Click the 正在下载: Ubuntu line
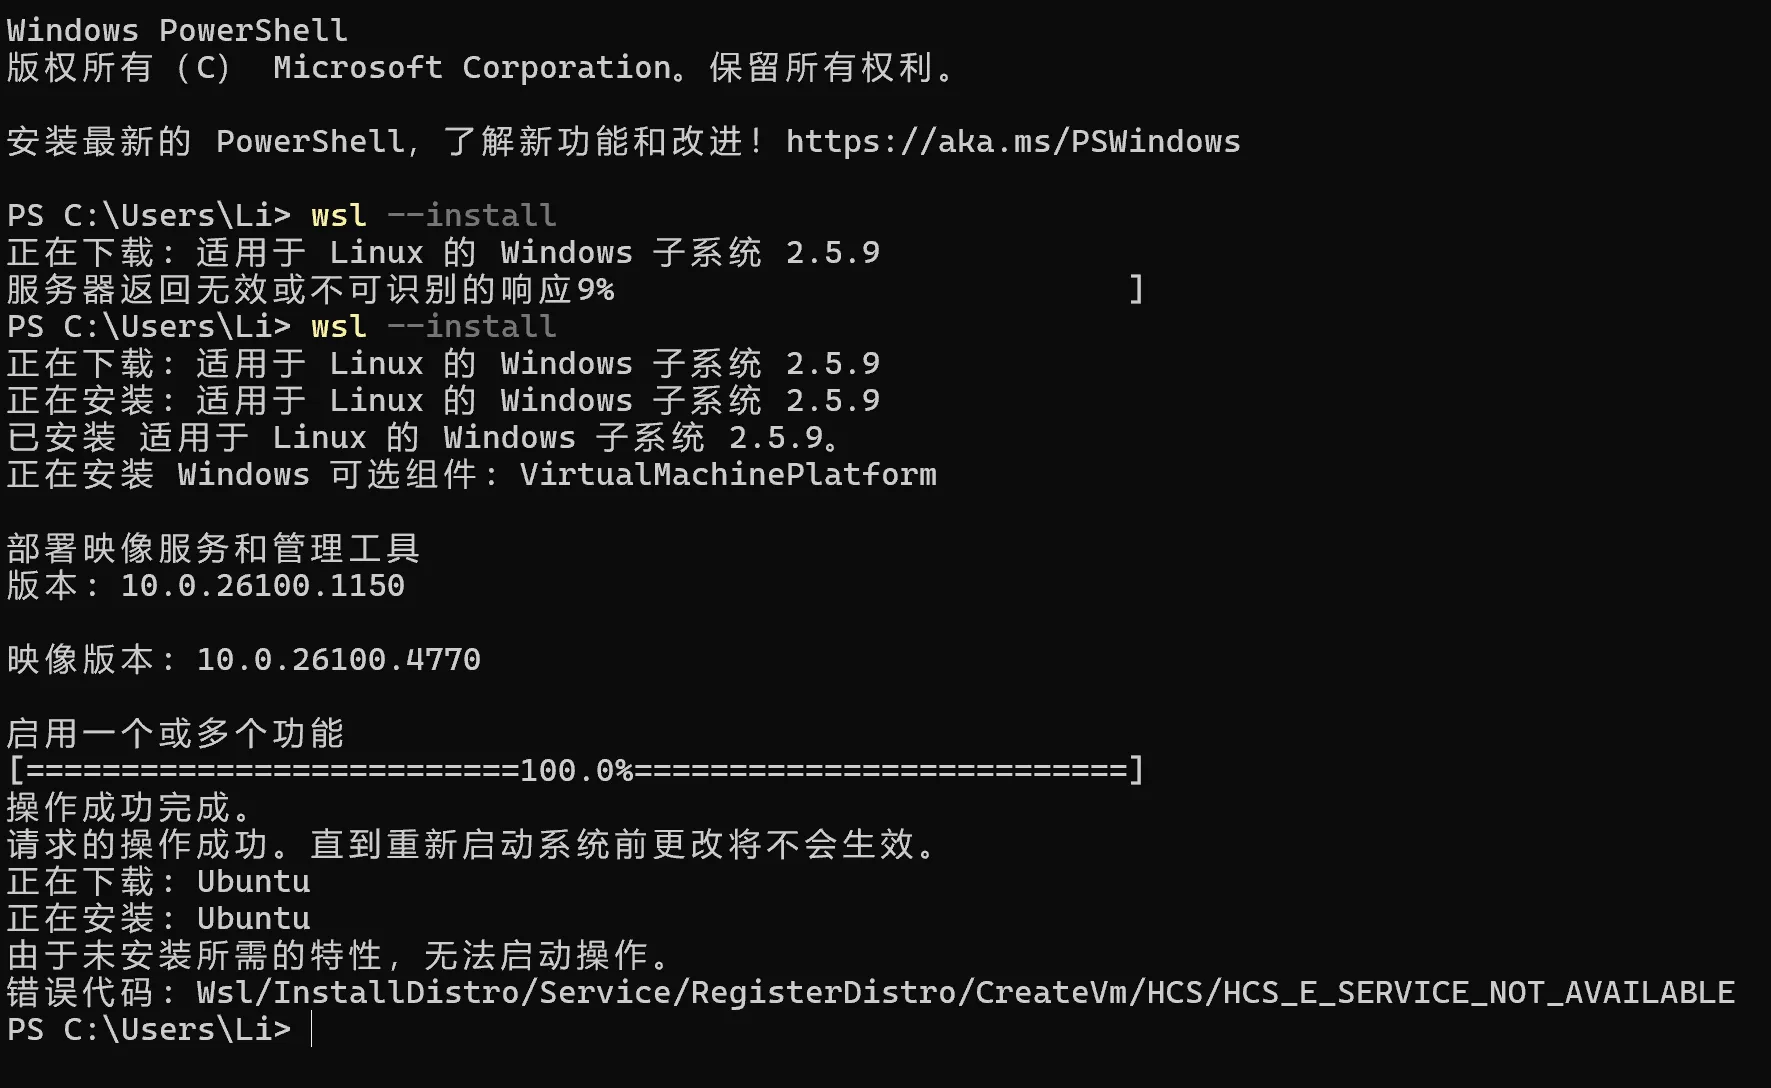 (159, 882)
